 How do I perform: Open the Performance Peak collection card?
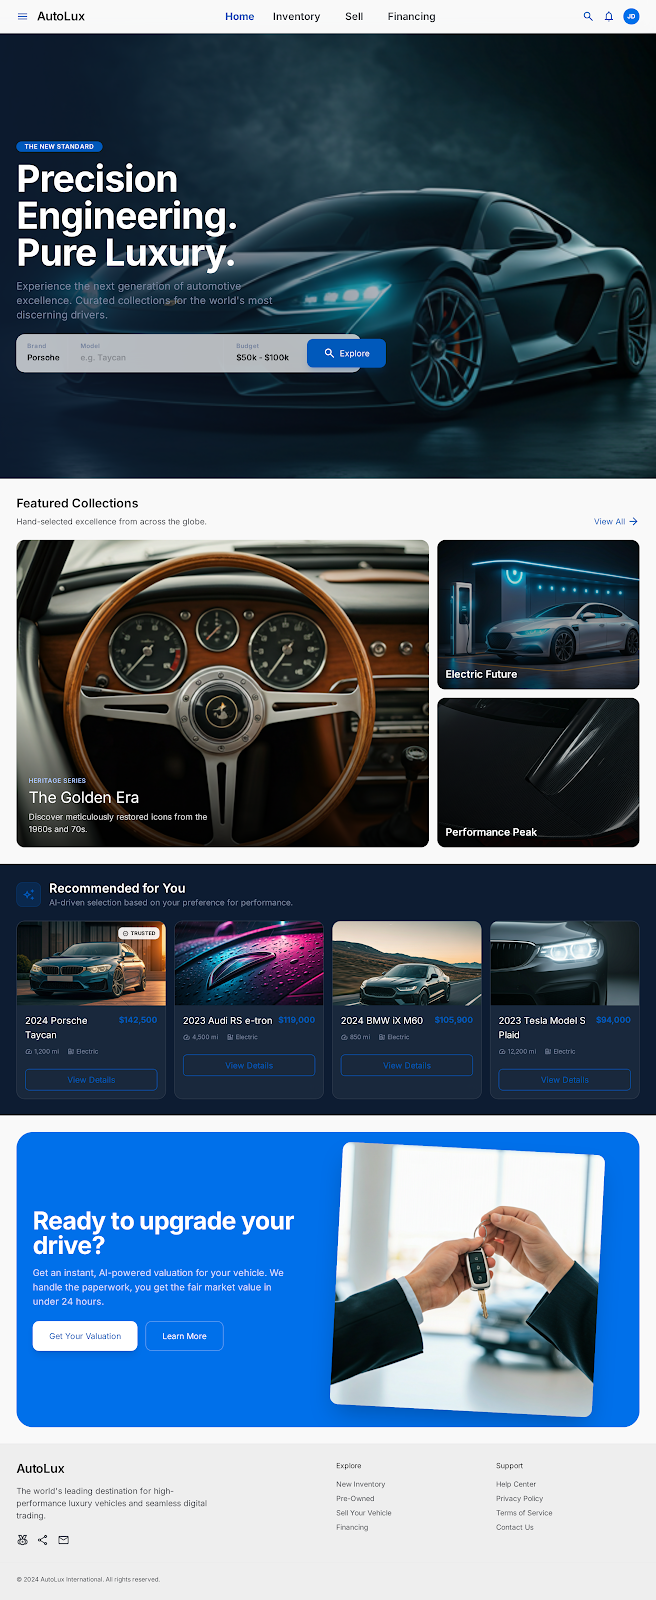coord(538,773)
